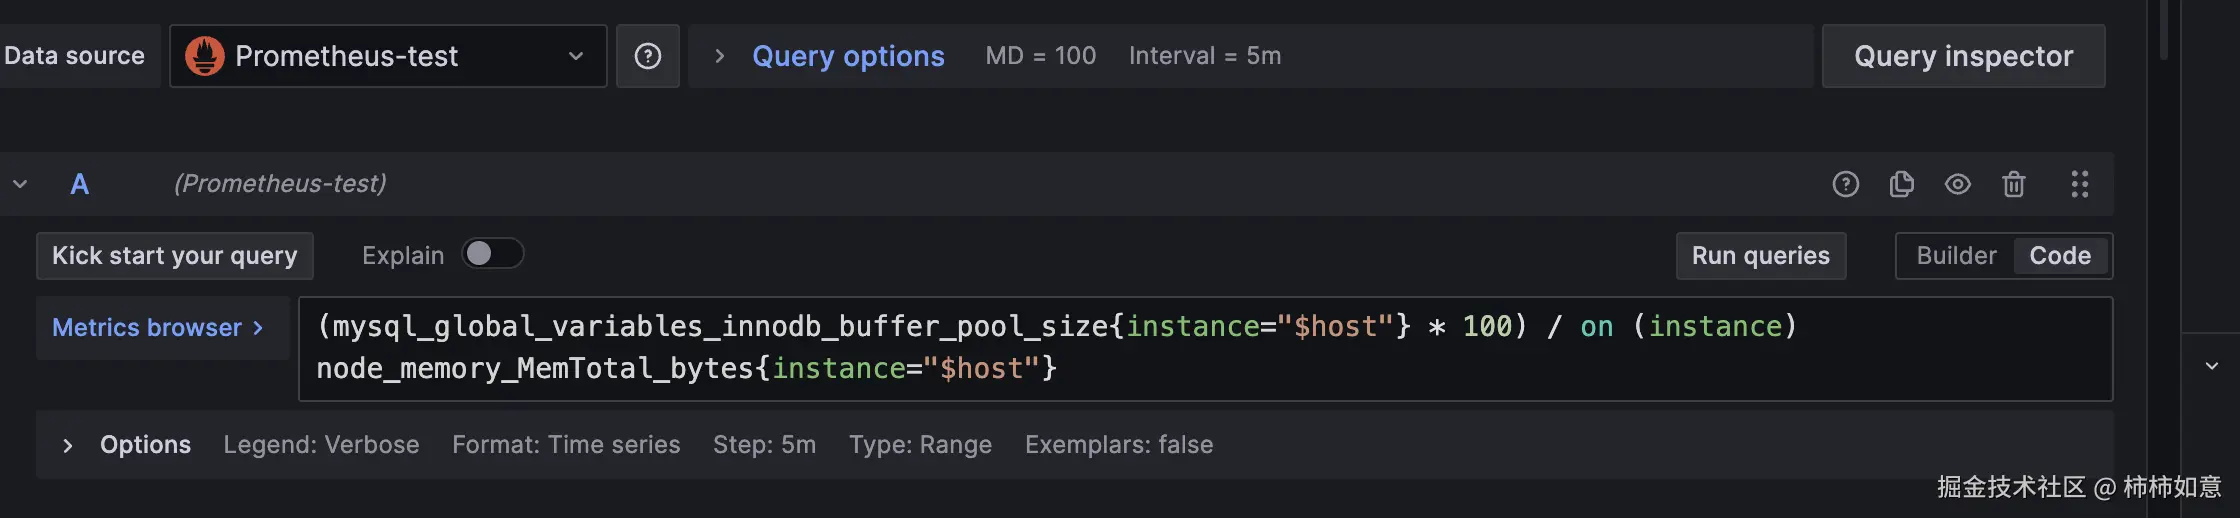Screen dimensions: 2240x518
Task: Switch to Builder editor mode
Action: click(1956, 256)
